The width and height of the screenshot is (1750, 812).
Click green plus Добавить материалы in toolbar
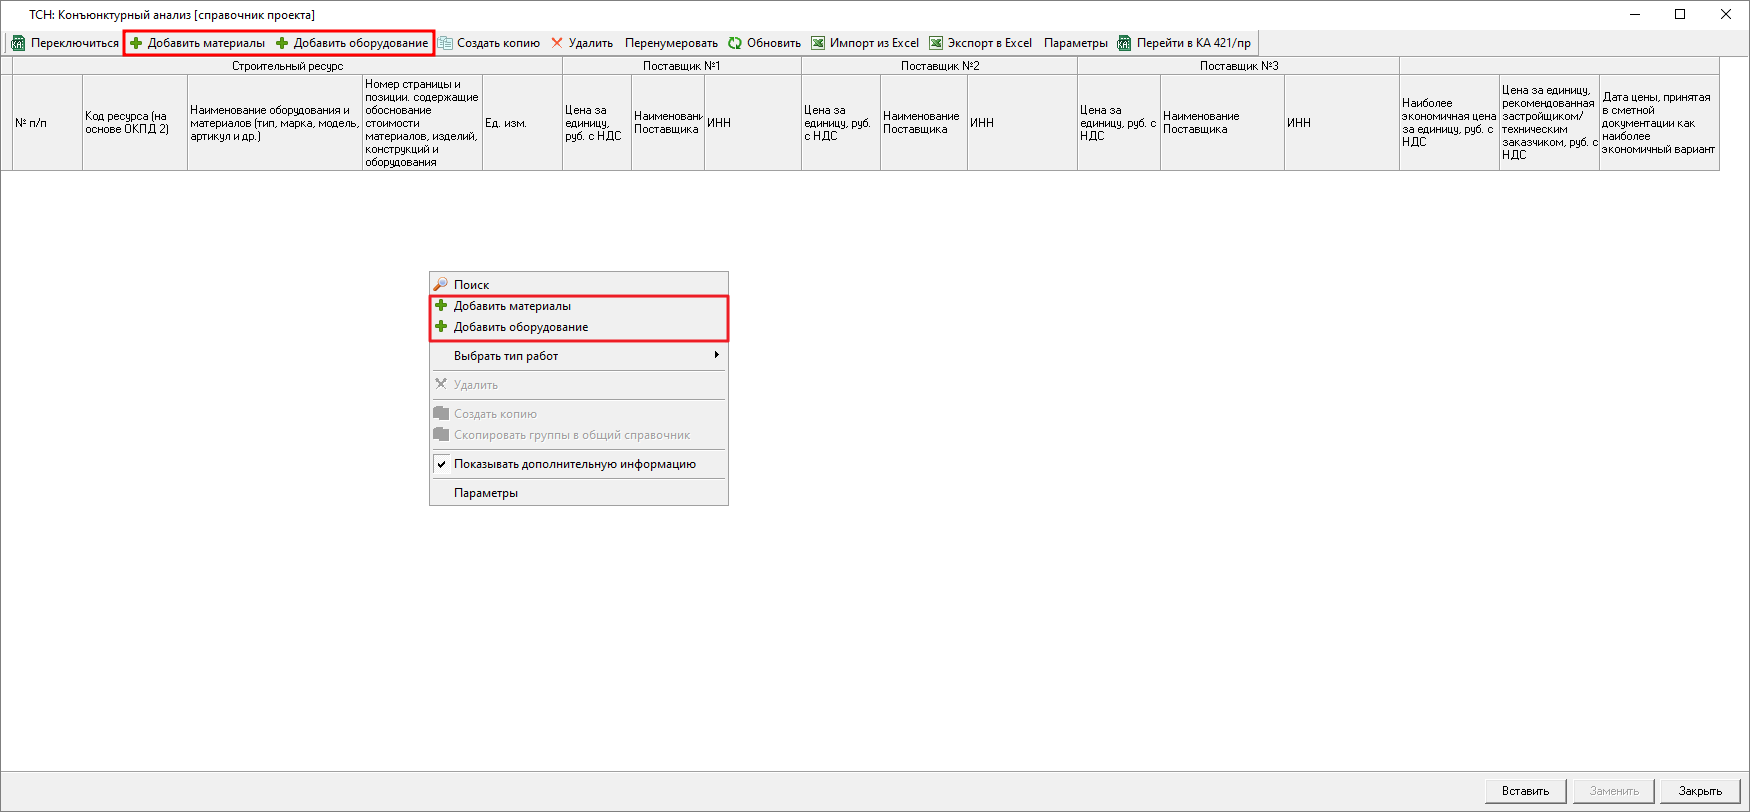coord(136,43)
